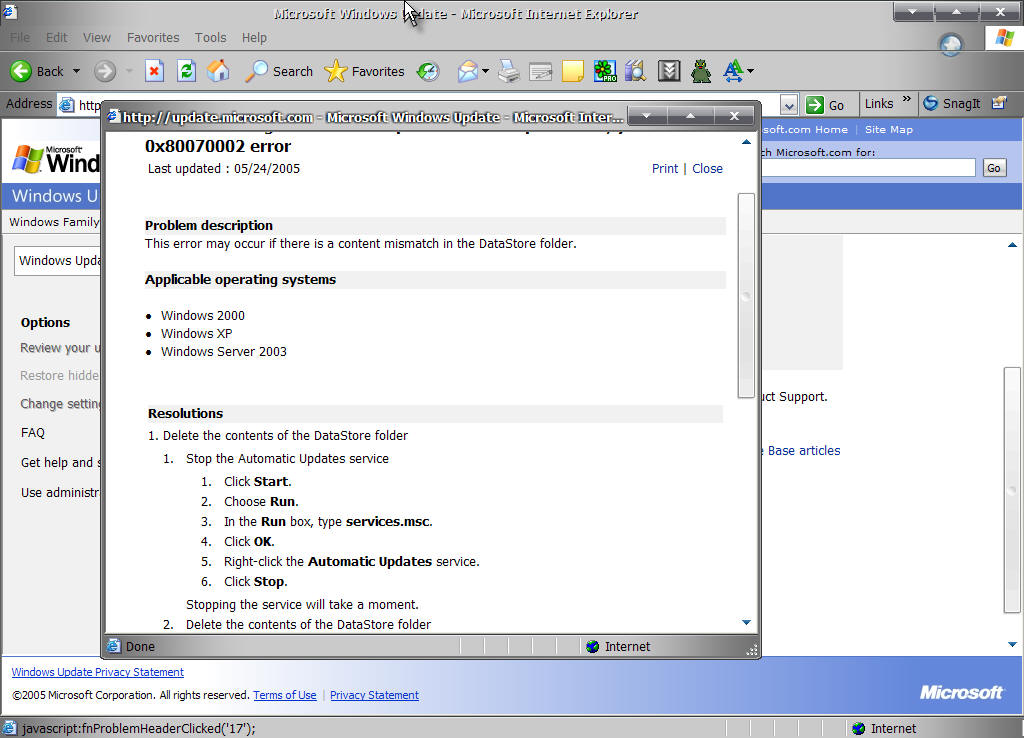Image resolution: width=1024 pixels, height=738 pixels.
Task: Click the Microsoft logo in page footer
Action: click(961, 692)
